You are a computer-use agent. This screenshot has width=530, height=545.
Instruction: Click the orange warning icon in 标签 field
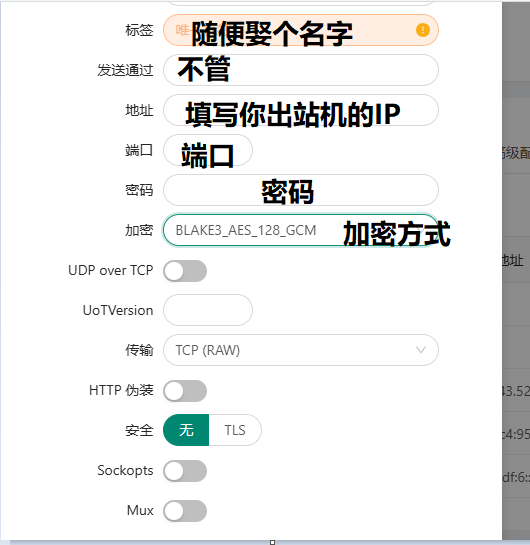tap(423, 30)
